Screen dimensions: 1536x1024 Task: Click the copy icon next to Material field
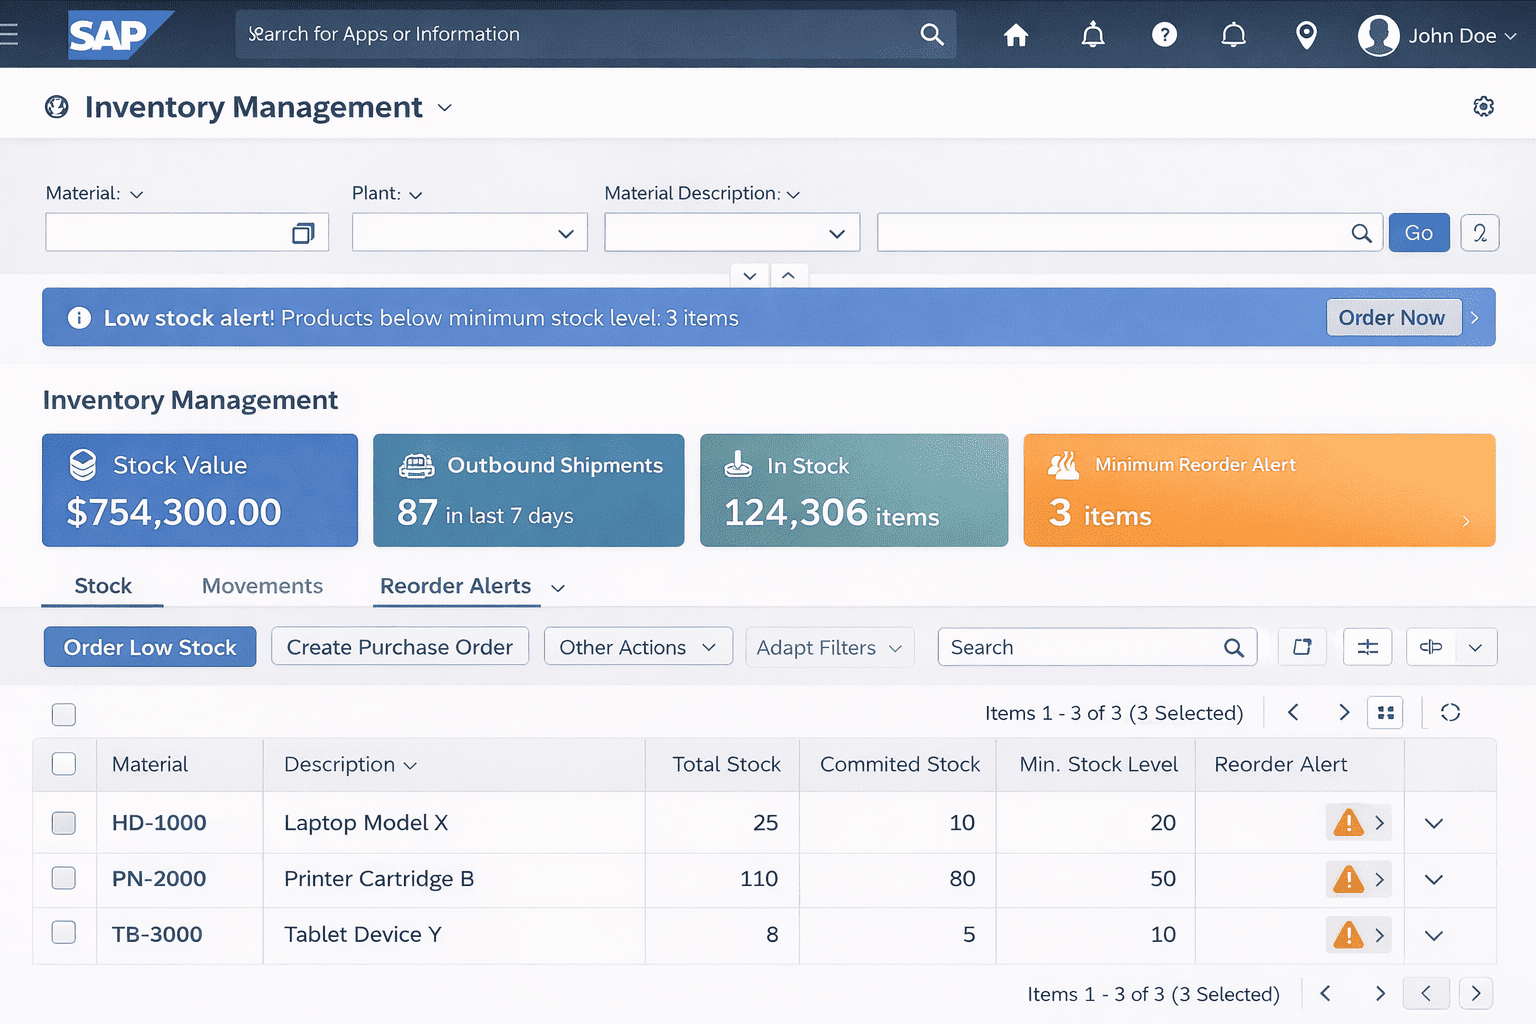pos(303,231)
